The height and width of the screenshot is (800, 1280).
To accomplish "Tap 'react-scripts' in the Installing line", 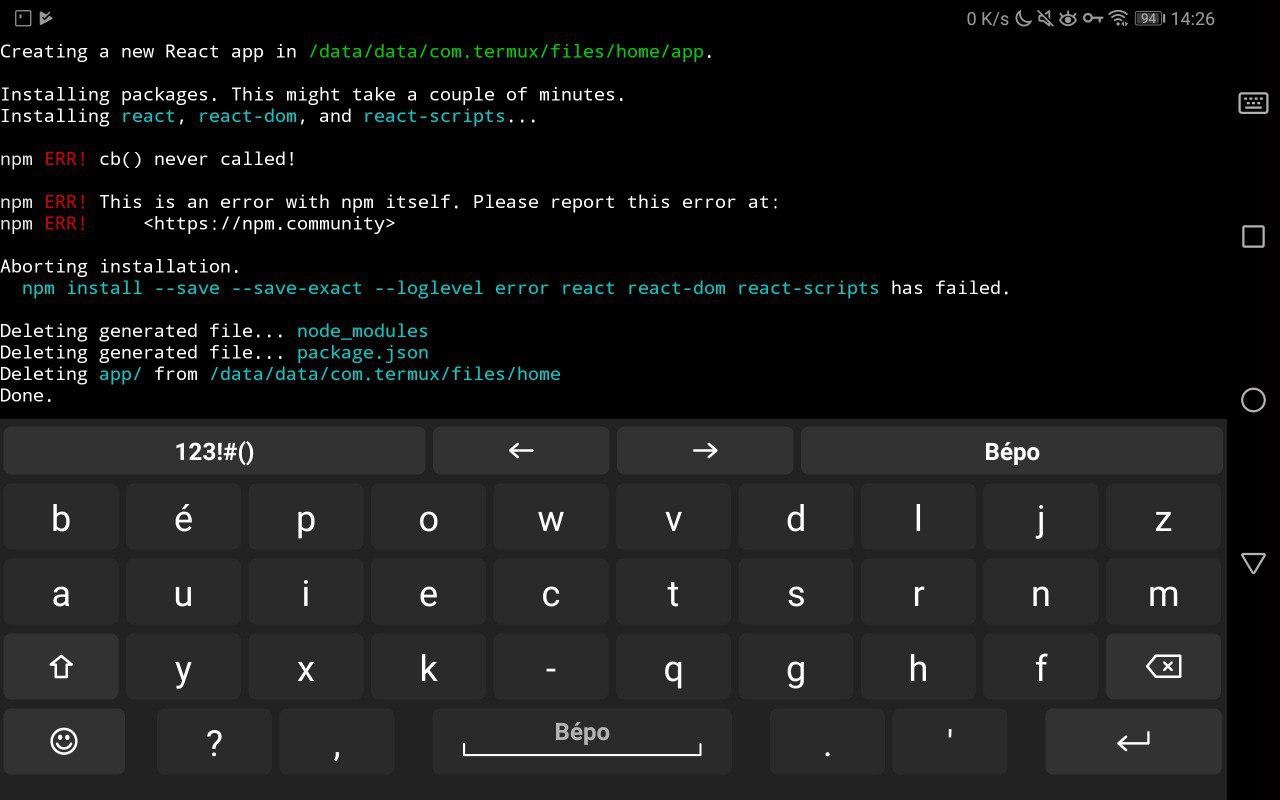I will pyautogui.click(x=434, y=116).
